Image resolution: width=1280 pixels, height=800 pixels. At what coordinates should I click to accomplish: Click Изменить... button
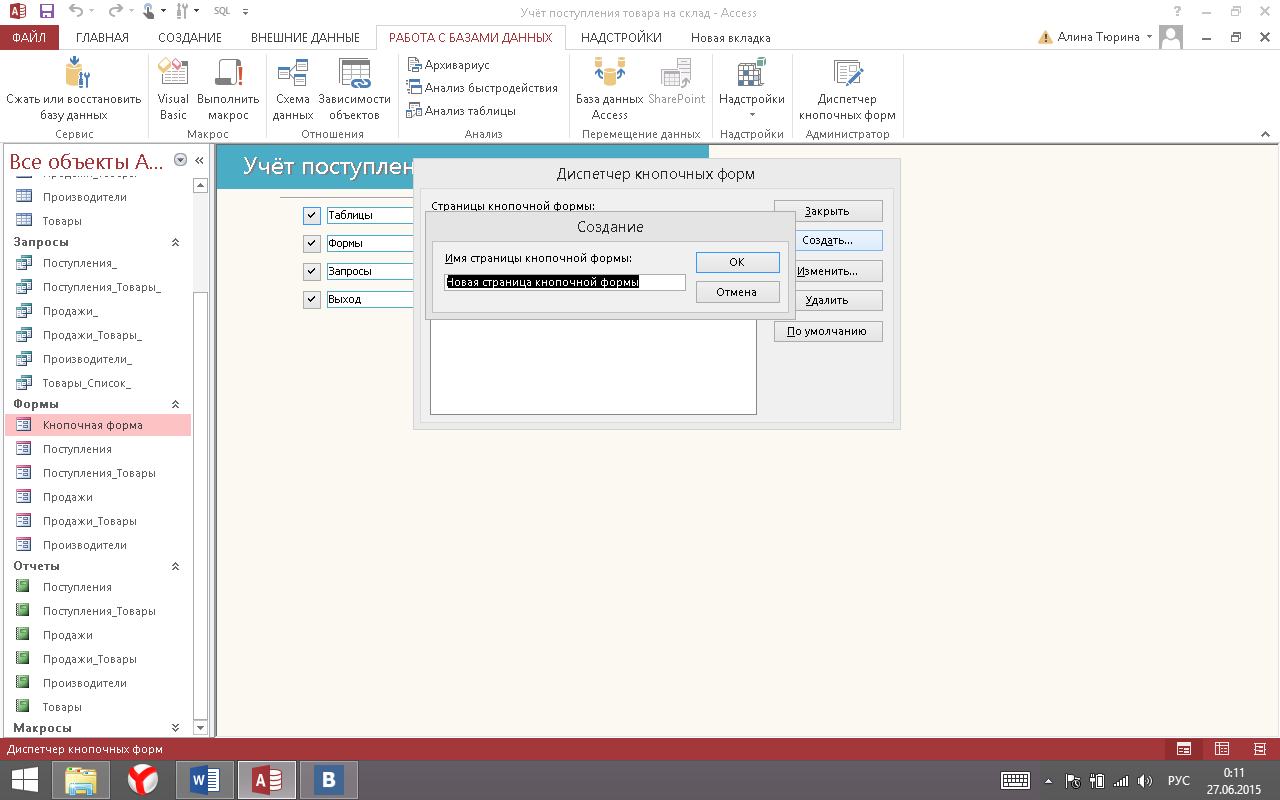[x=828, y=271]
